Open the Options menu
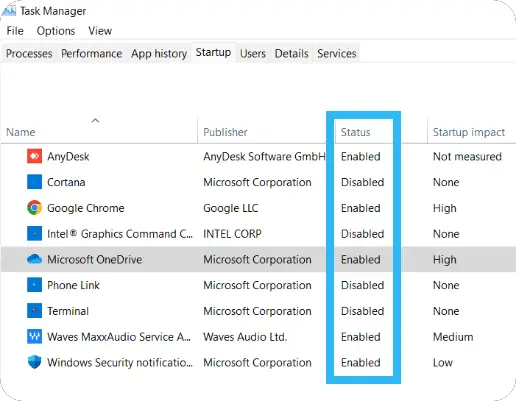This screenshot has width=516, height=401. coord(56,31)
